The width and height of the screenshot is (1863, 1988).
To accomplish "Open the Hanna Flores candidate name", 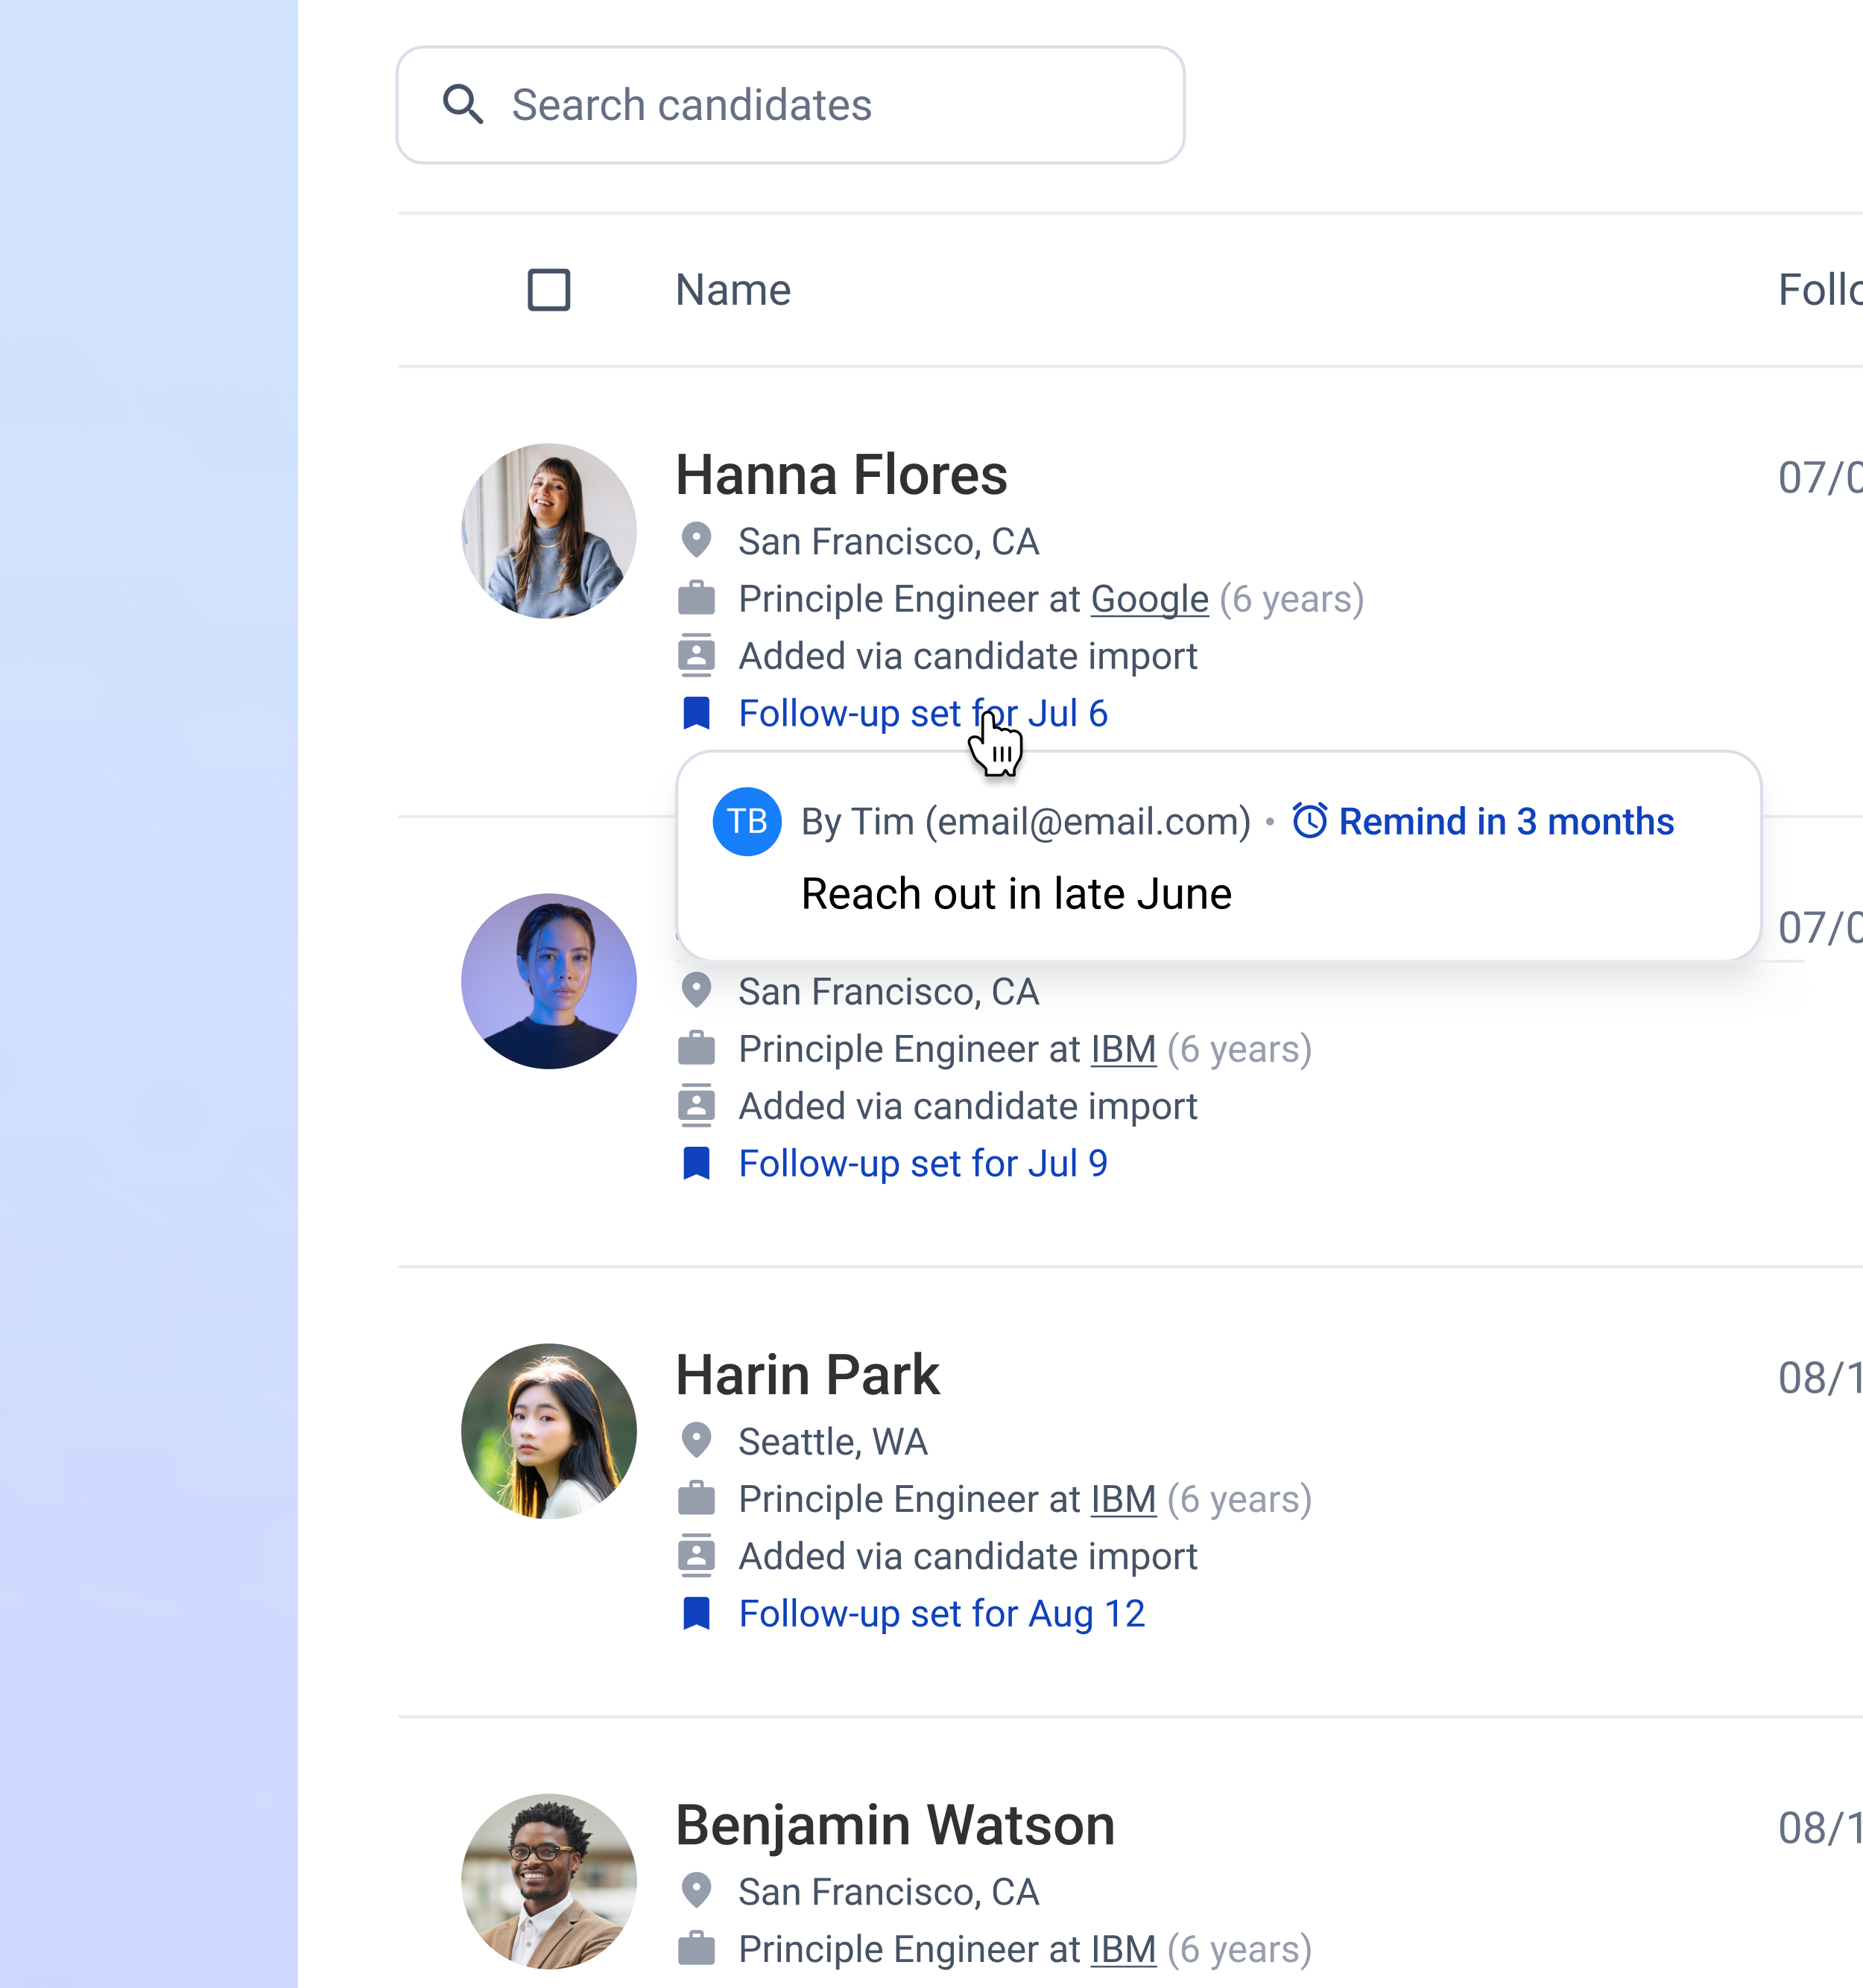I will 841,475.
